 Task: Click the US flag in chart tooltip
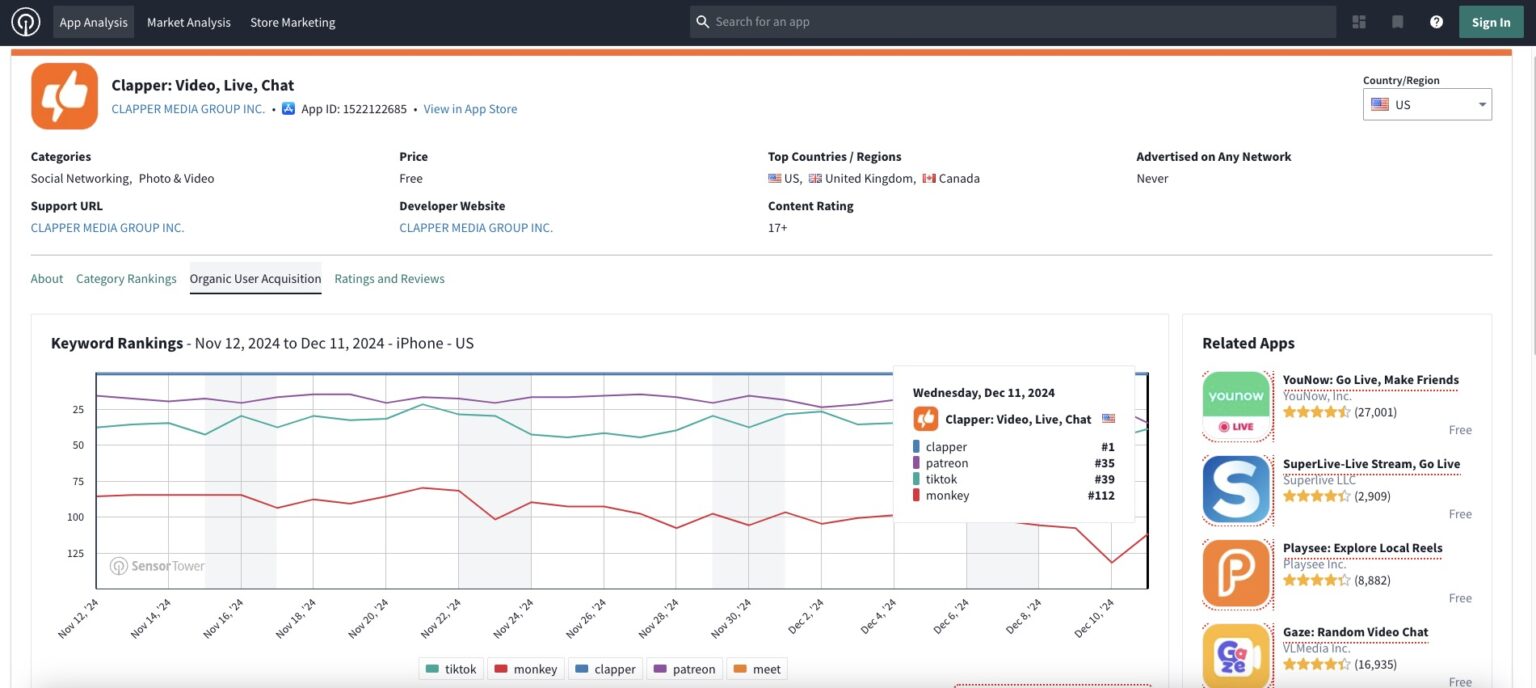tap(1108, 419)
